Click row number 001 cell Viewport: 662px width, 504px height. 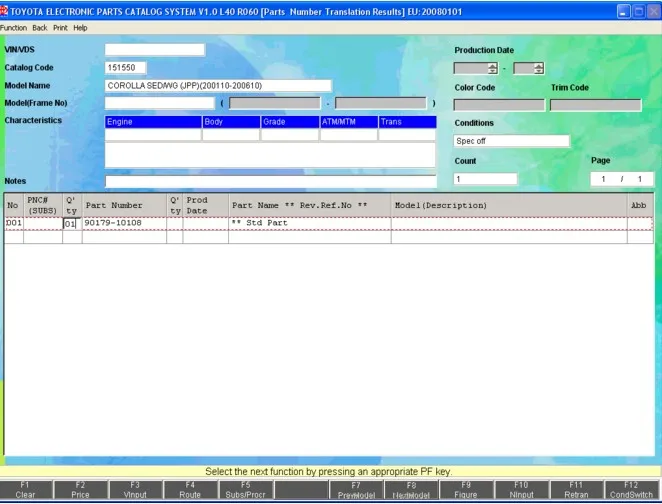[x=14, y=223]
